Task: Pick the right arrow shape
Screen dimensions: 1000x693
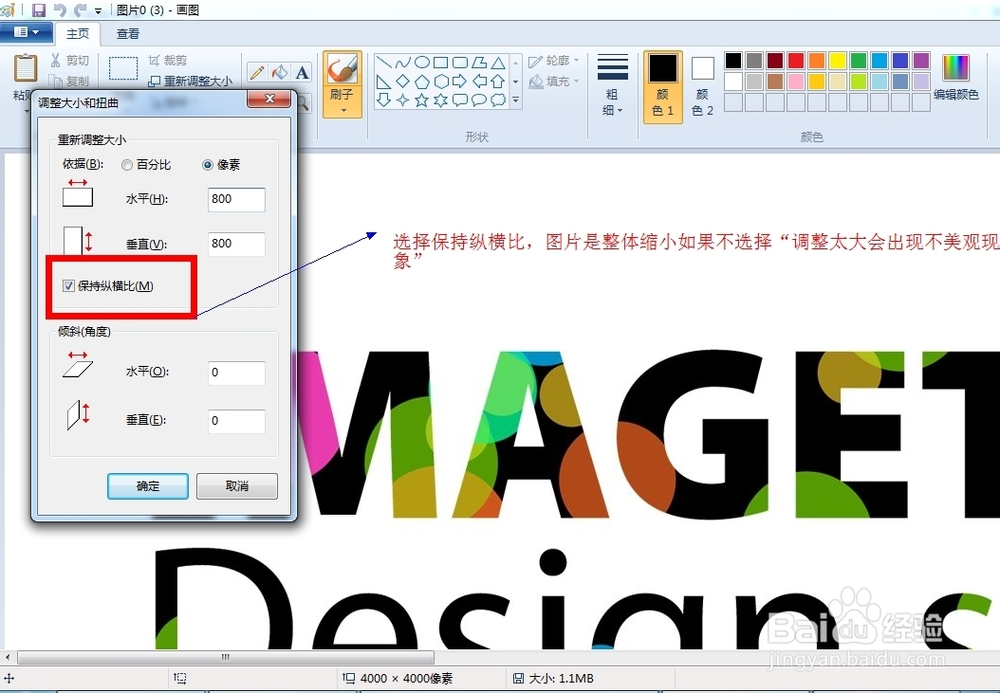Action: click(x=460, y=82)
